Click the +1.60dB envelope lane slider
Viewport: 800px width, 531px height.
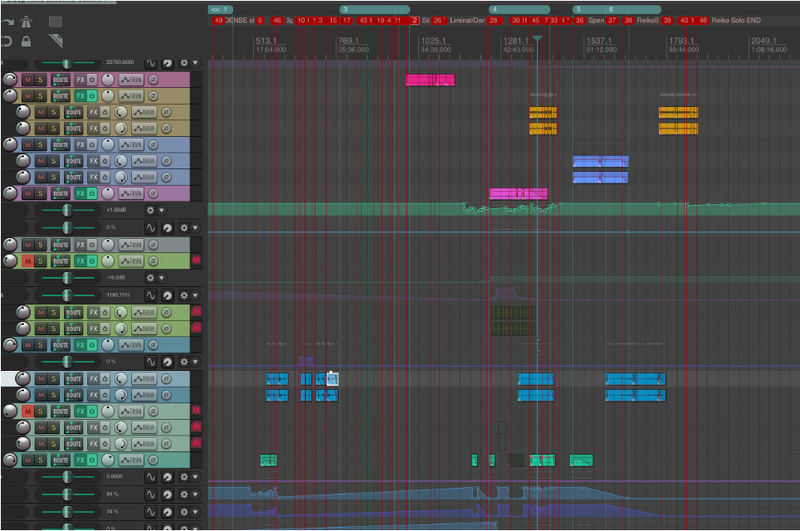coord(67,211)
